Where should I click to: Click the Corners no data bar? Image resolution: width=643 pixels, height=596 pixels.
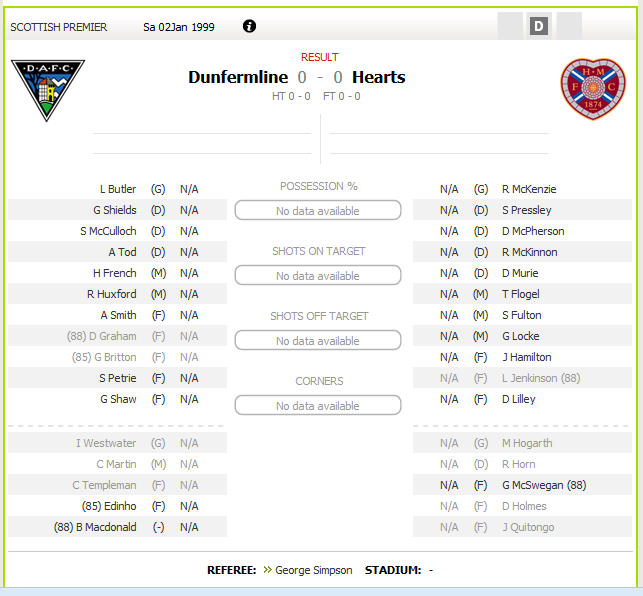coord(318,405)
